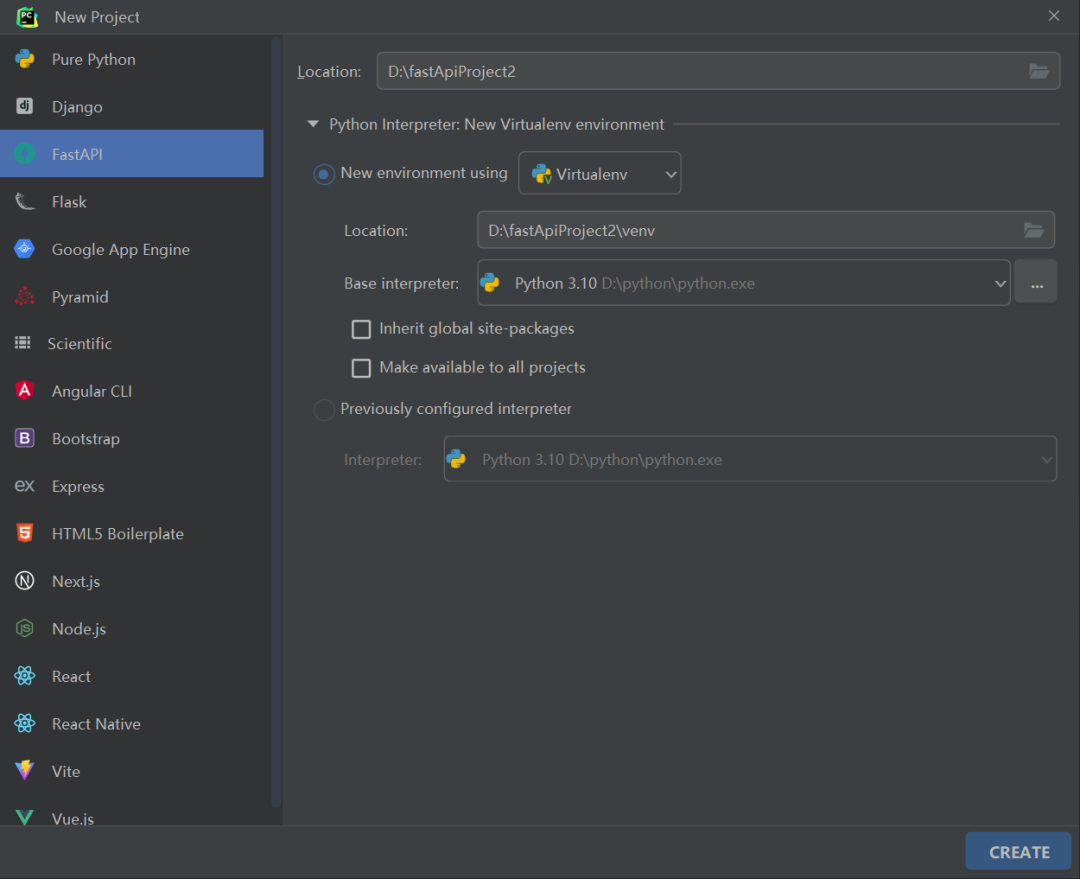The width and height of the screenshot is (1080, 879).
Task: Check Make available to all projects
Action: pos(361,368)
